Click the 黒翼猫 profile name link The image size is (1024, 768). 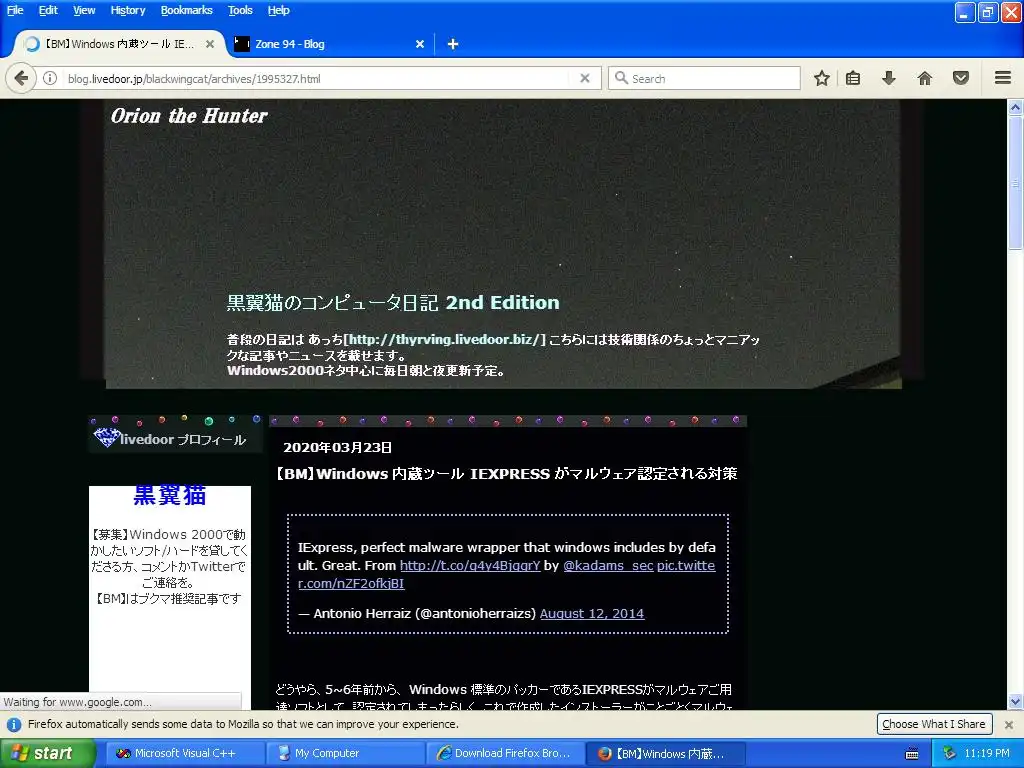coord(170,495)
